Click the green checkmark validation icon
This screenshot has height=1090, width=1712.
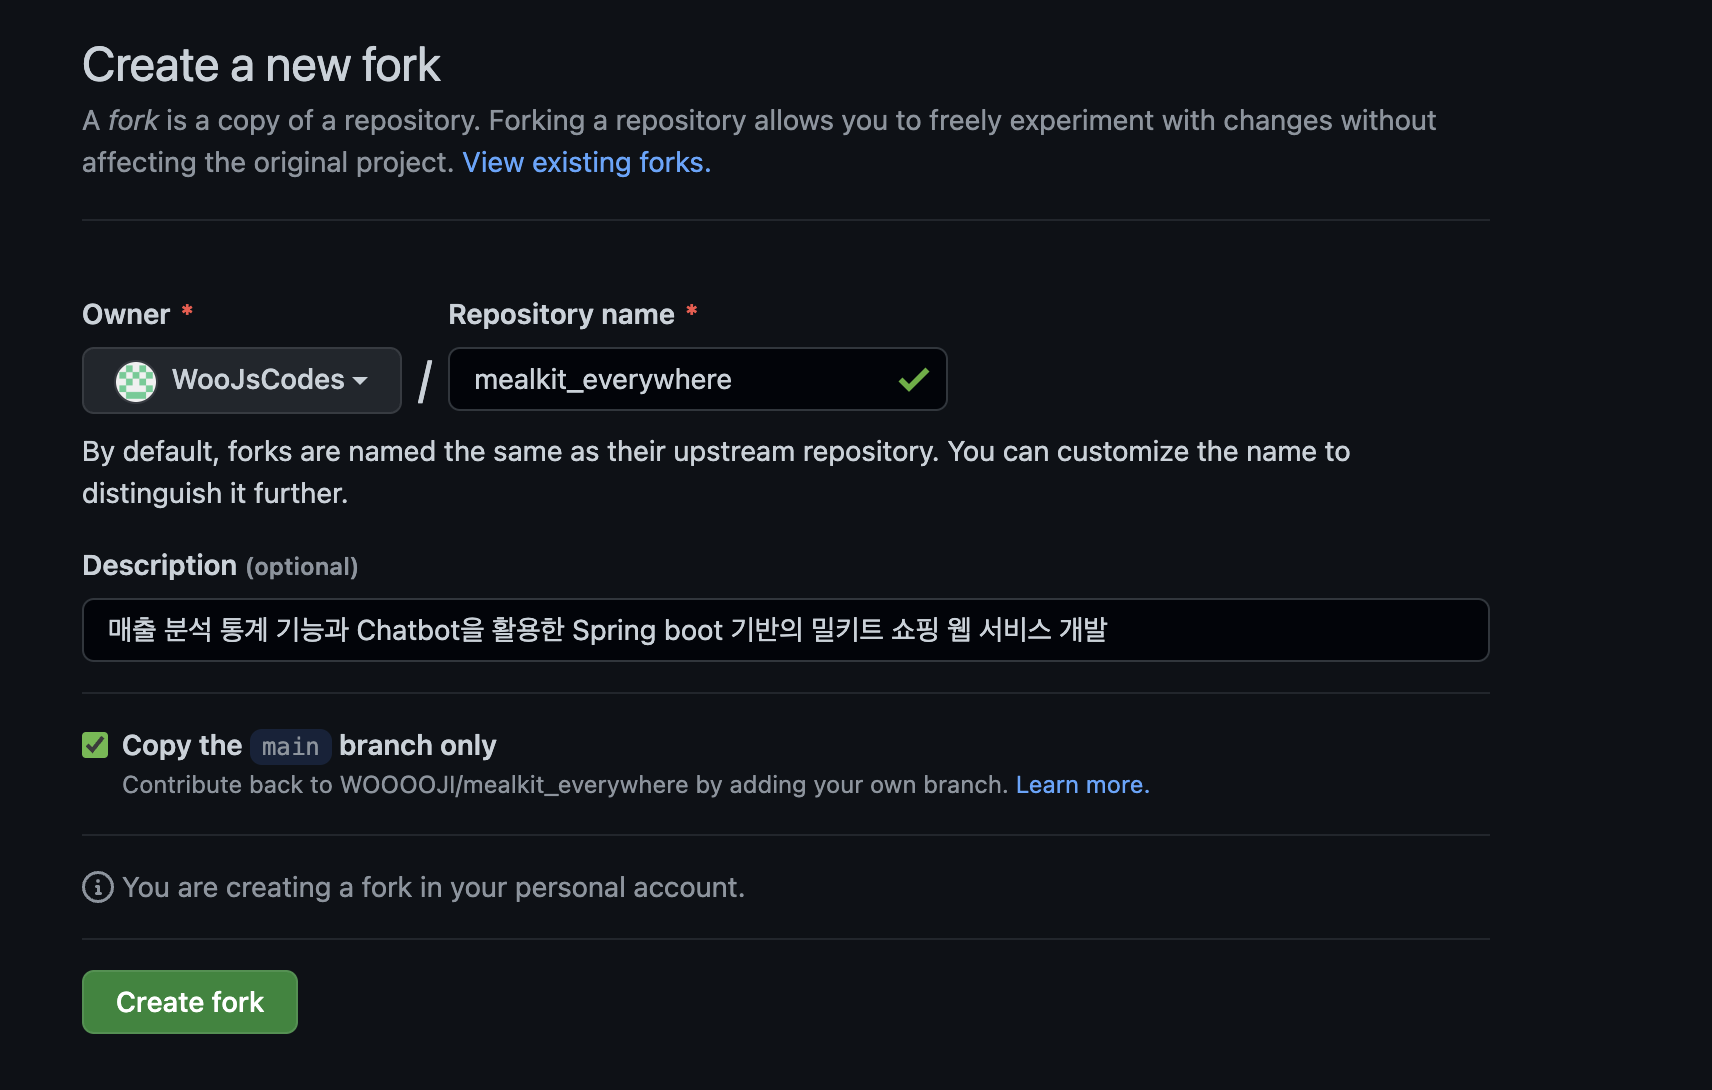tap(913, 380)
